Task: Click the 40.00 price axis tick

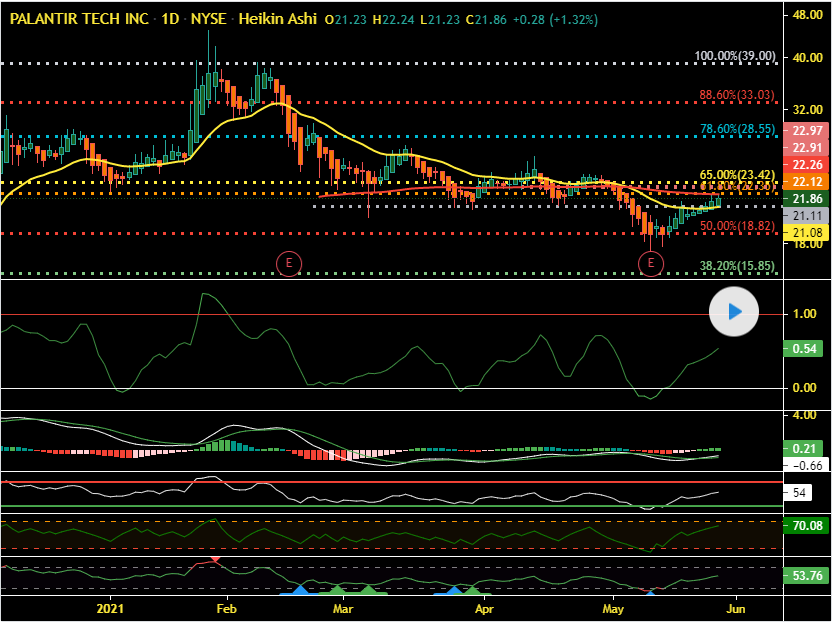Action: pyautogui.click(x=808, y=57)
